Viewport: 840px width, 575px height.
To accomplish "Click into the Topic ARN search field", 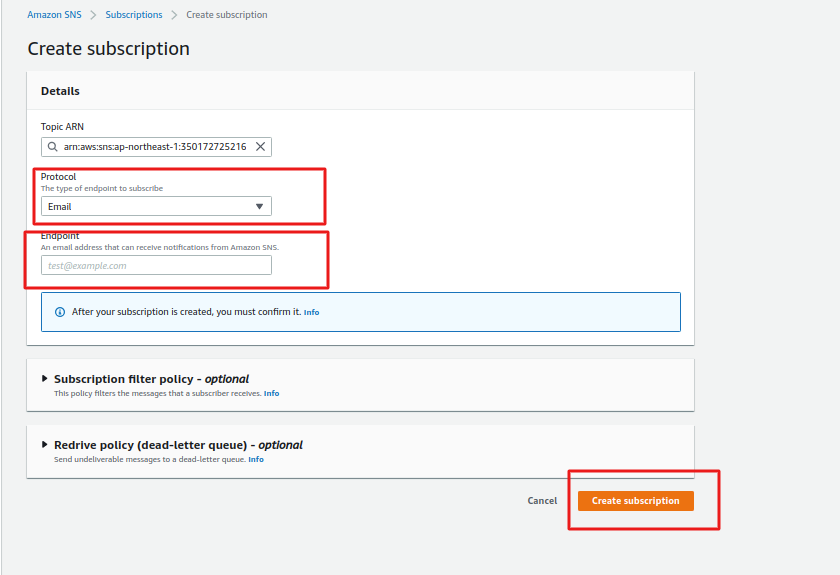I will point(154,147).
